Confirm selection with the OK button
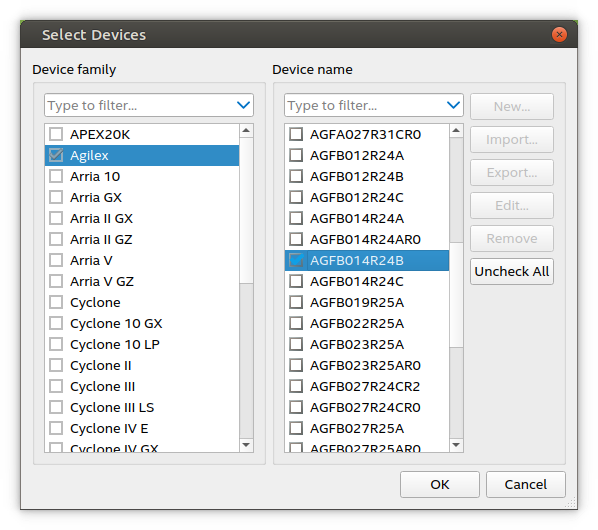Image resolution: width=598 pixels, height=530 pixels. (x=439, y=484)
